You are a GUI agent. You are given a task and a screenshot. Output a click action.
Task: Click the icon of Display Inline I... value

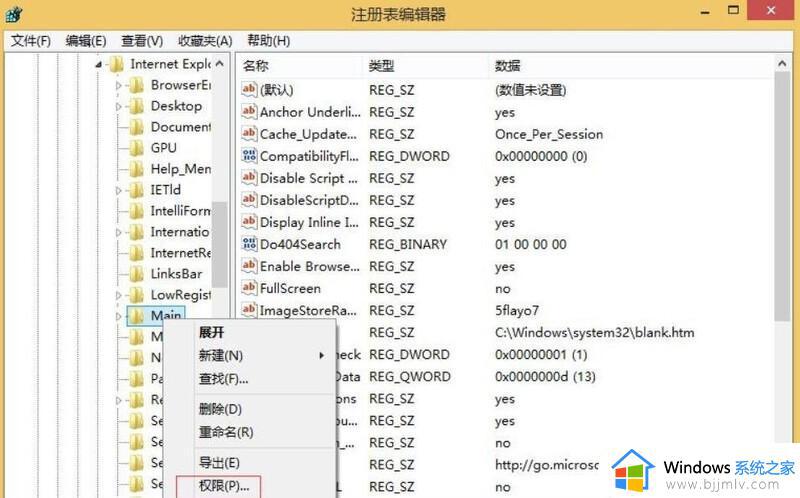(249, 222)
